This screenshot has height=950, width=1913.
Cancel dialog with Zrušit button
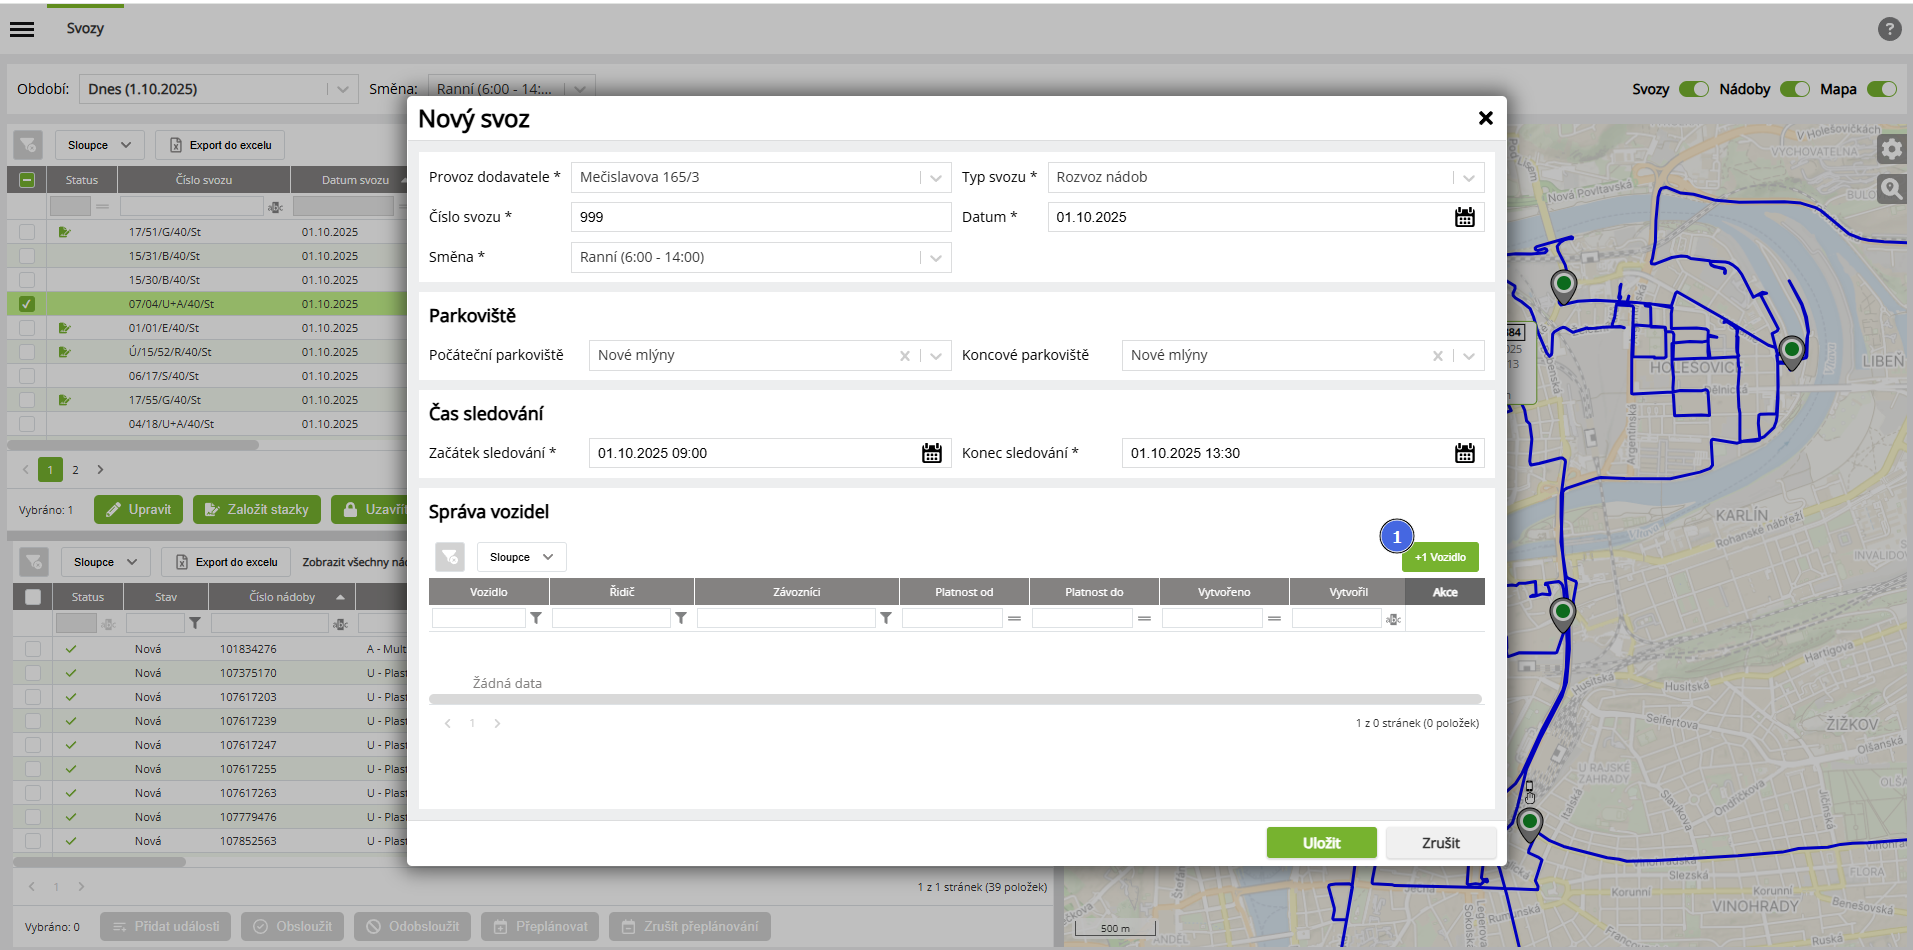coord(1440,843)
